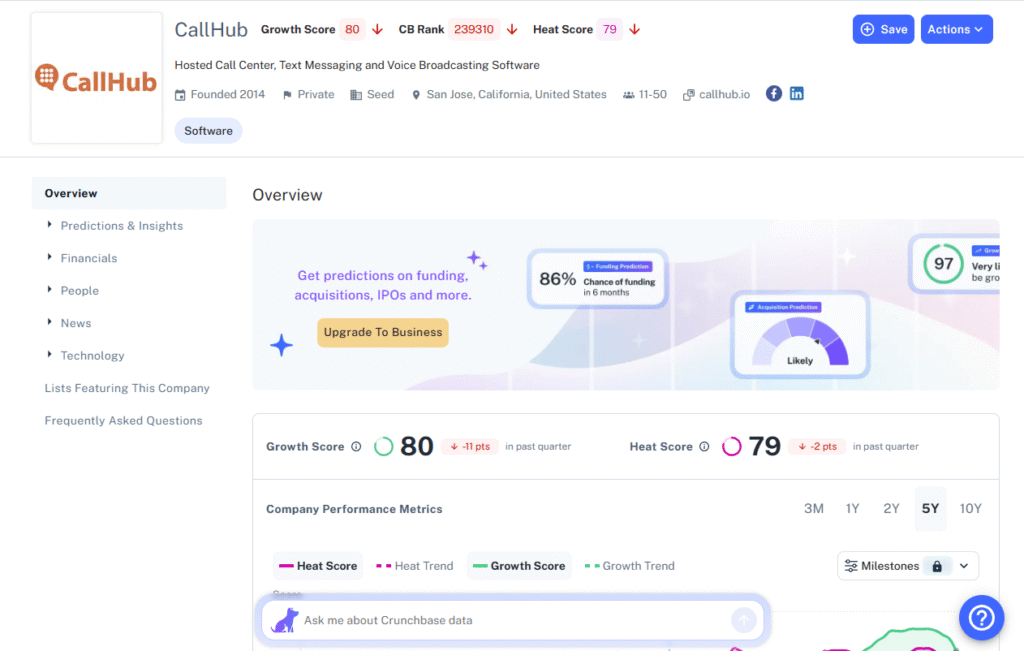The width and height of the screenshot is (1024, 651).
Task: Click the Growth Score info icon
Action: pos(356,447)
